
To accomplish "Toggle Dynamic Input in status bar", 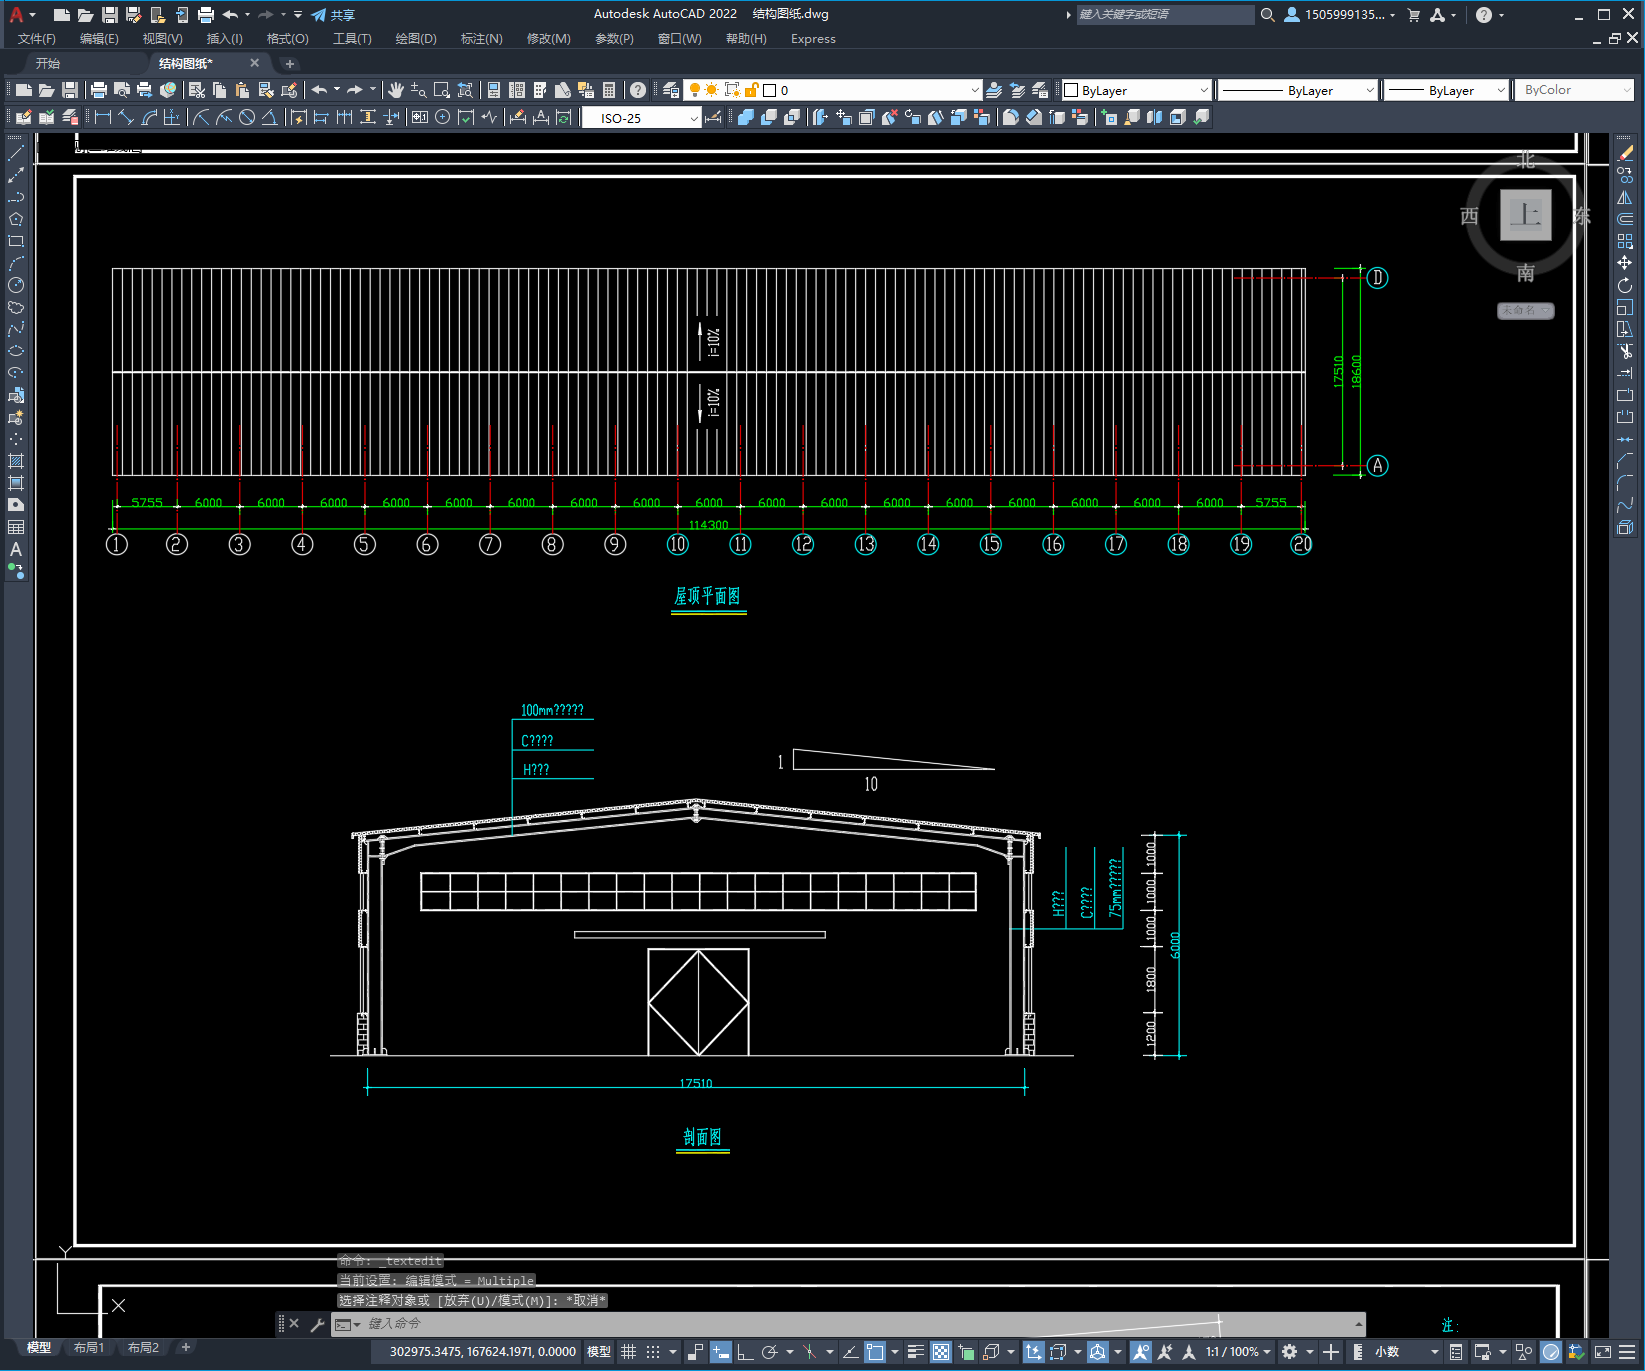I will coord(721,1352).
